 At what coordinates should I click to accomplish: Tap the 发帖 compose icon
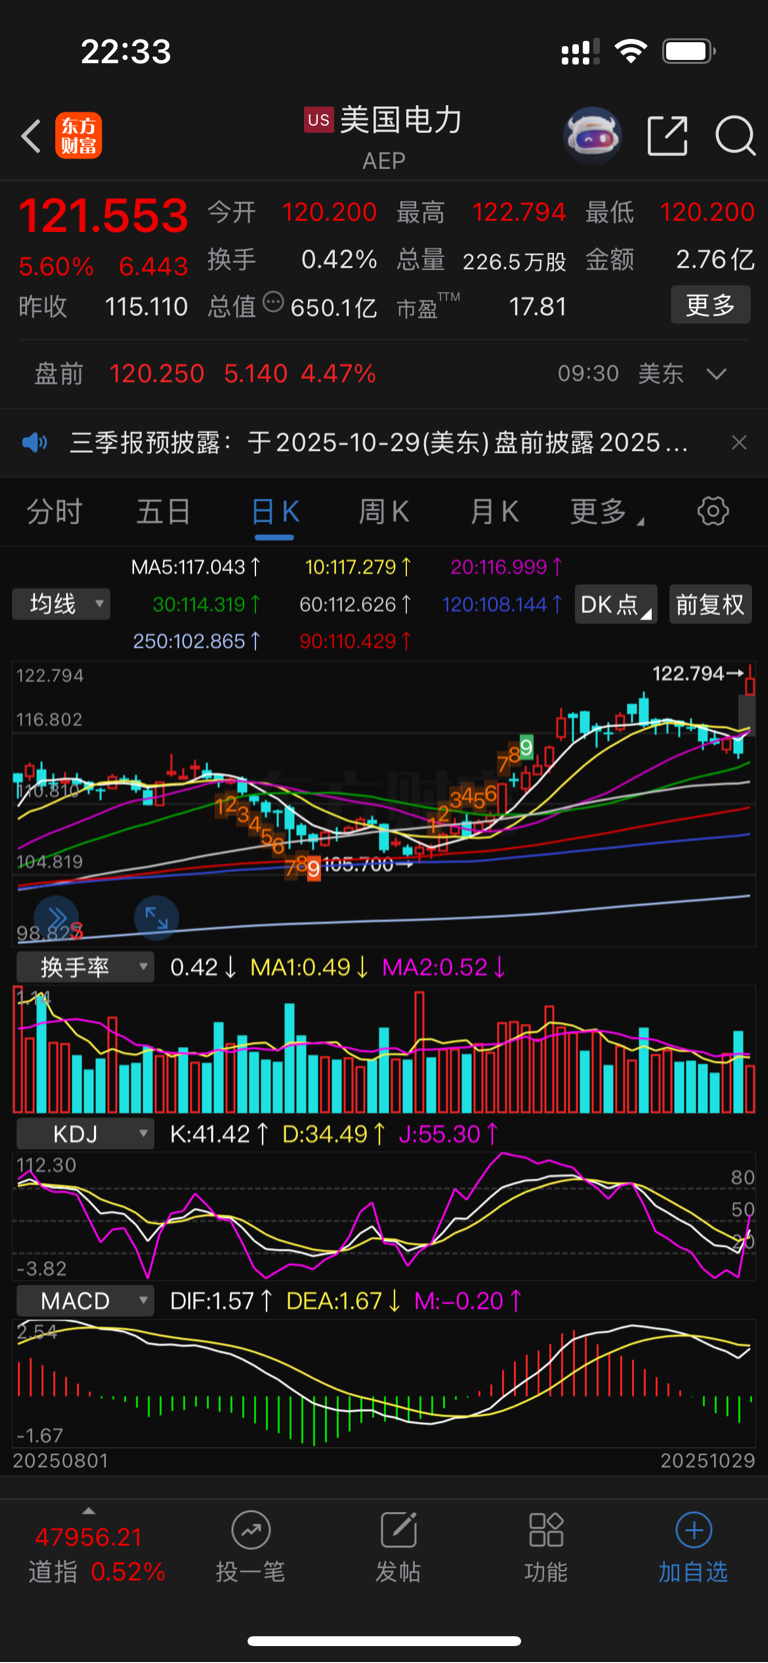(398, 1530)
